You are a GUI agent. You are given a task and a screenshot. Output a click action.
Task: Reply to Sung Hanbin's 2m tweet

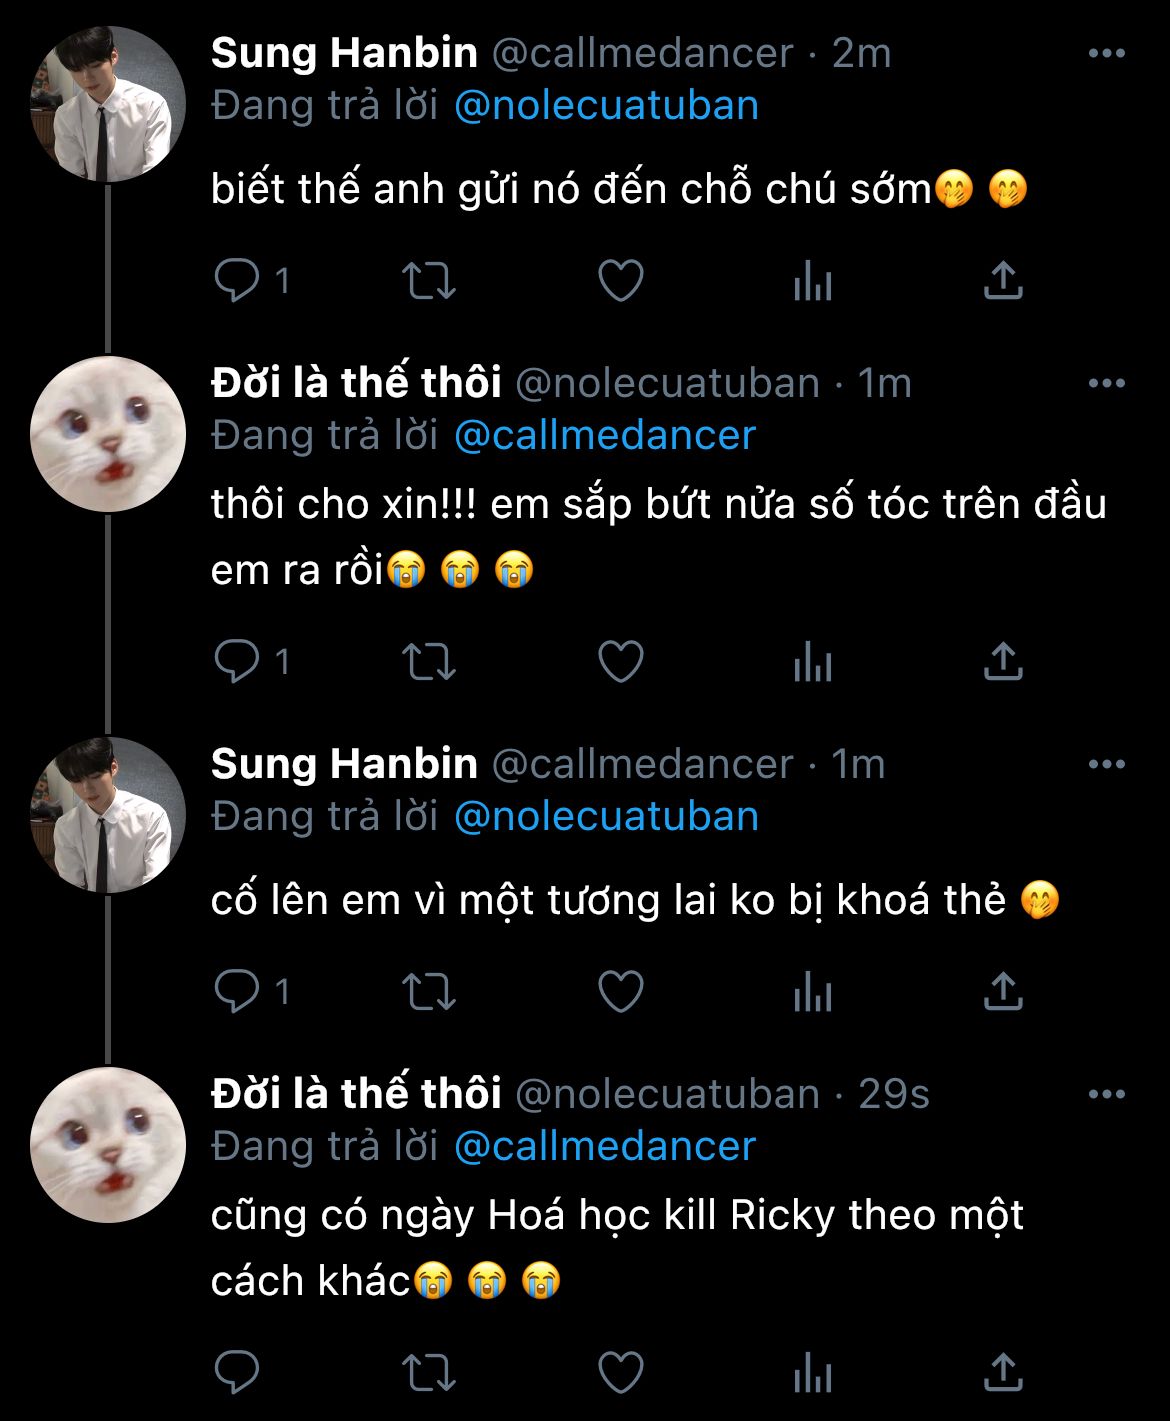point(237,281)
